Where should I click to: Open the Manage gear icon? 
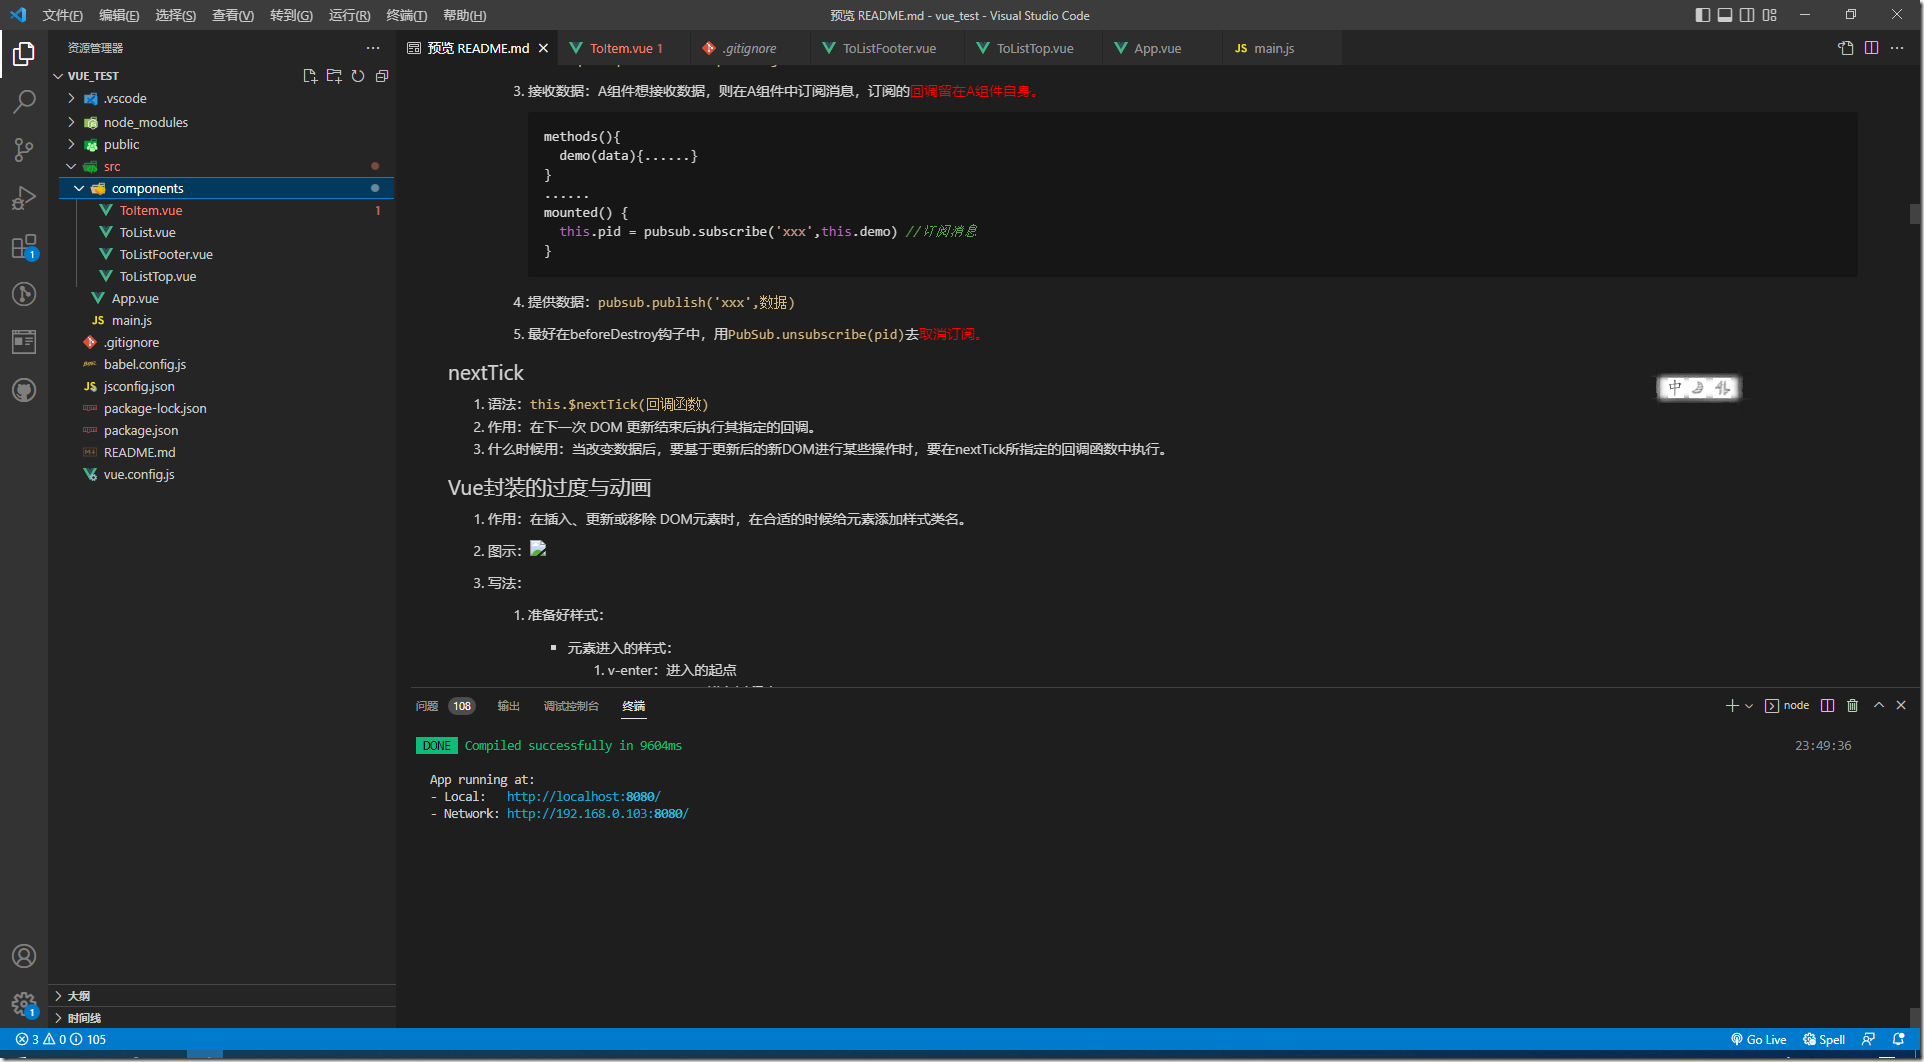tap(24, 1004)
